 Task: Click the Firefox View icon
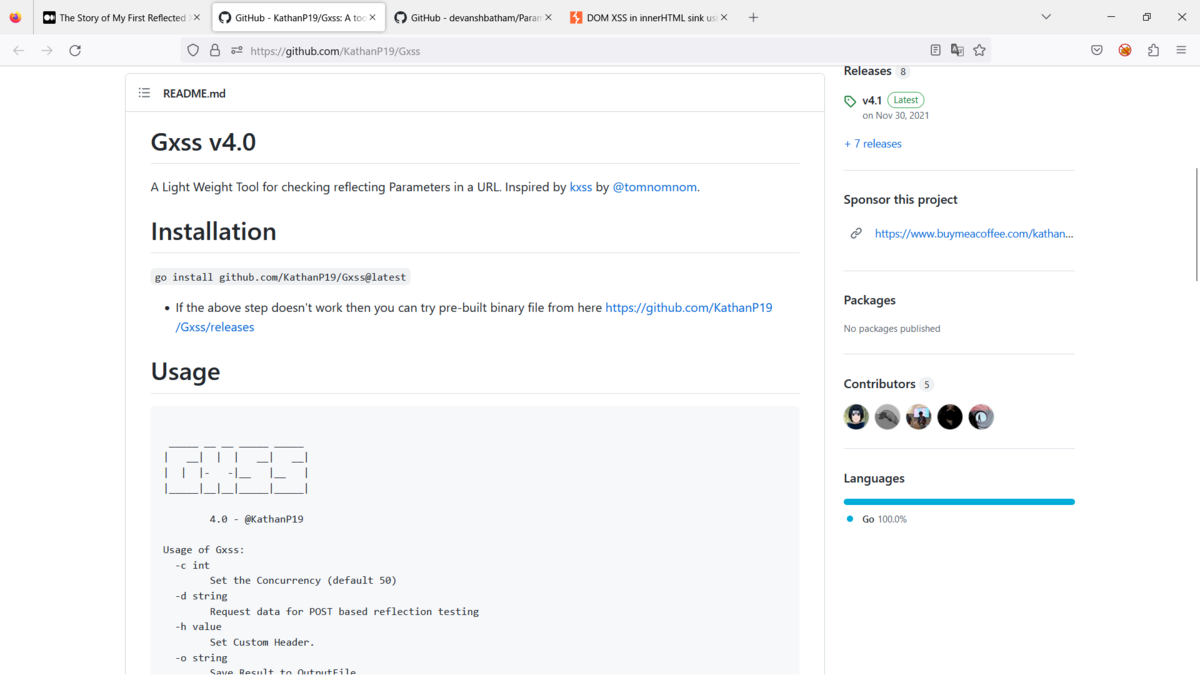(15, 17)
